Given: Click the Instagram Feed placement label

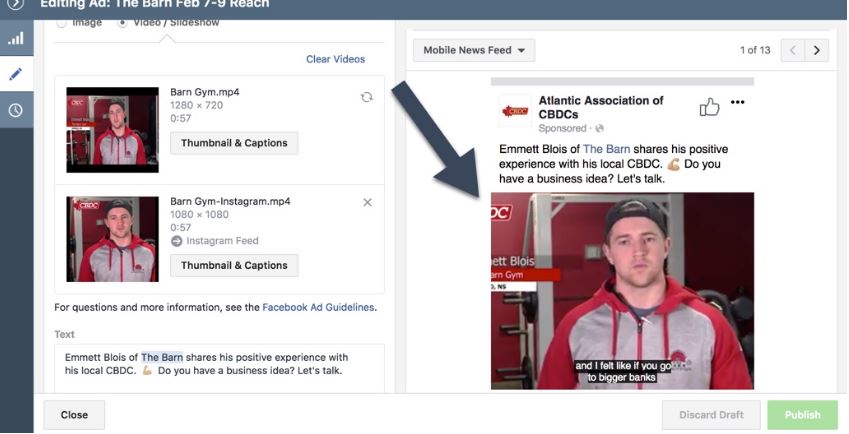Looking at the screenshot, I should pyautogui.click(x=223, y=241).
